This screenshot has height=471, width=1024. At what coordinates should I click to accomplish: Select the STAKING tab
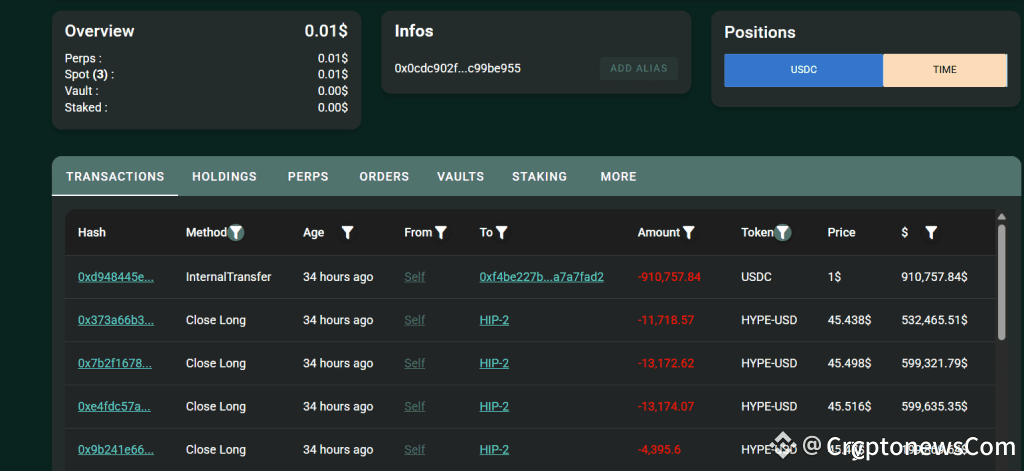[x=539, y=177]
